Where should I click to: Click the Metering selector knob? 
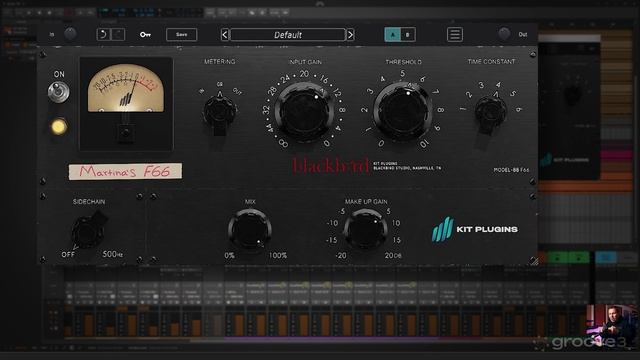(220, 111)
